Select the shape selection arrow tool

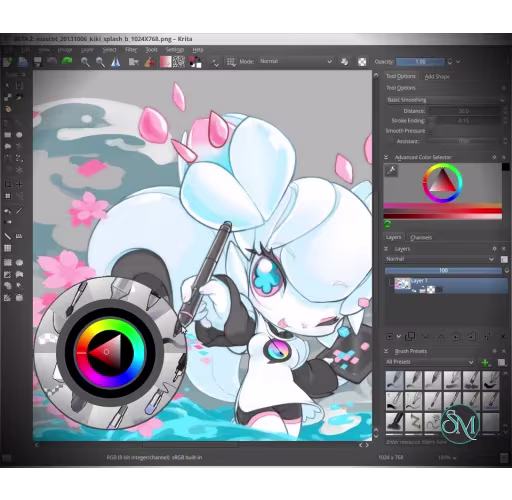click(x=7, y=86)
